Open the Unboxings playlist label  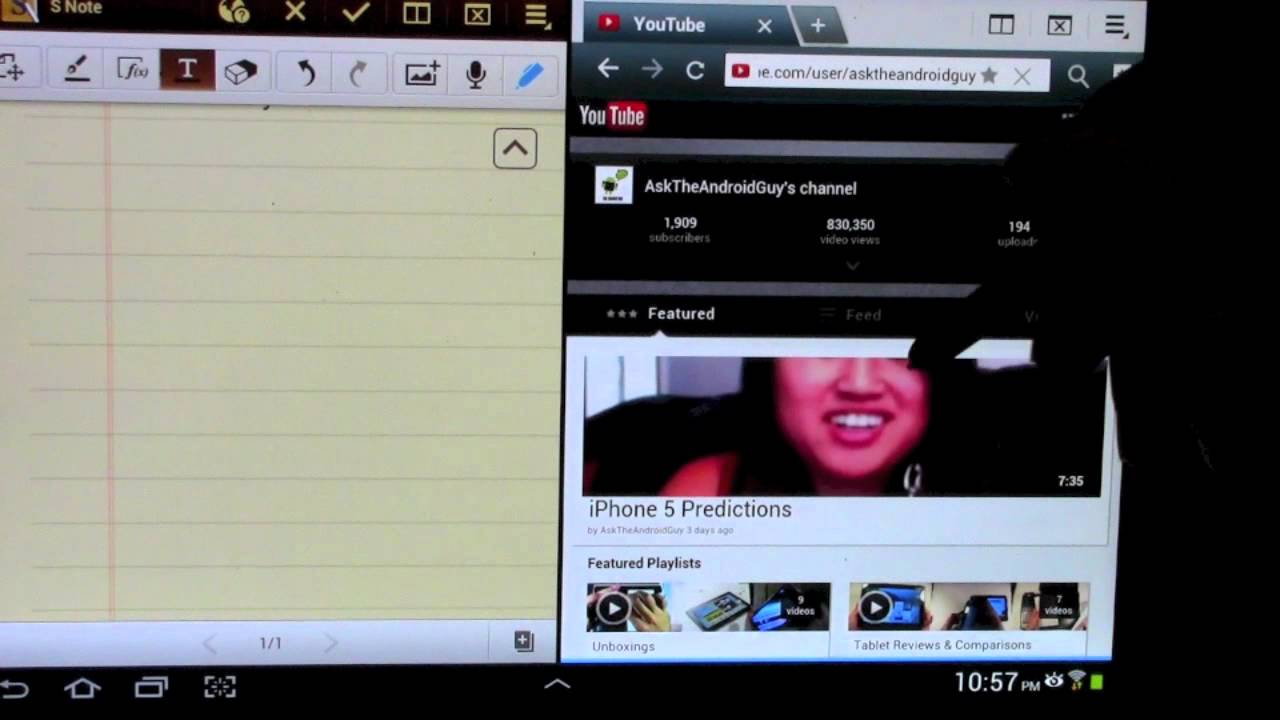click(x=623, y=646)
